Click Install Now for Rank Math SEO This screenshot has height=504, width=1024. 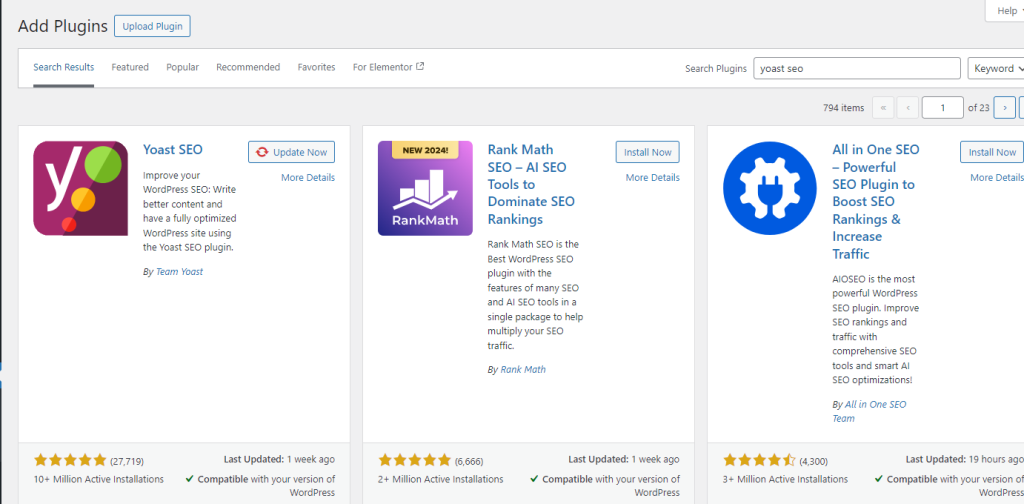[647, 152]
